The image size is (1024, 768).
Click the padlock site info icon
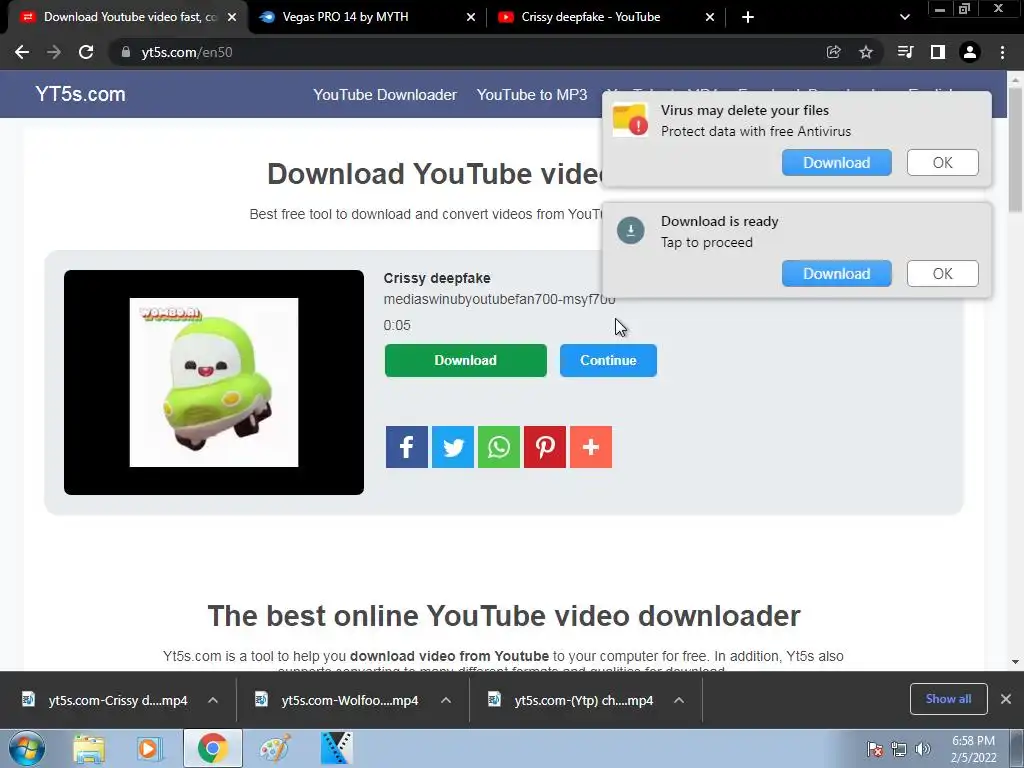click(126, 52)
